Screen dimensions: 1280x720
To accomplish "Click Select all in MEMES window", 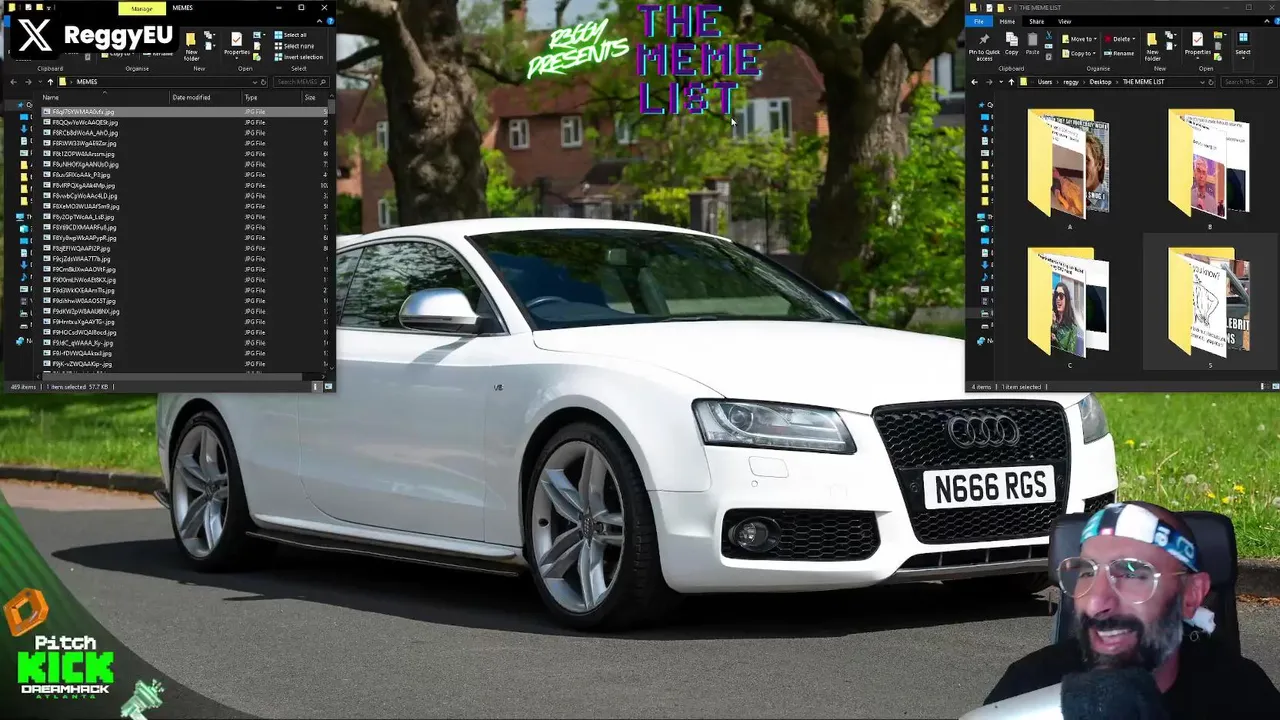I will 289,35.
